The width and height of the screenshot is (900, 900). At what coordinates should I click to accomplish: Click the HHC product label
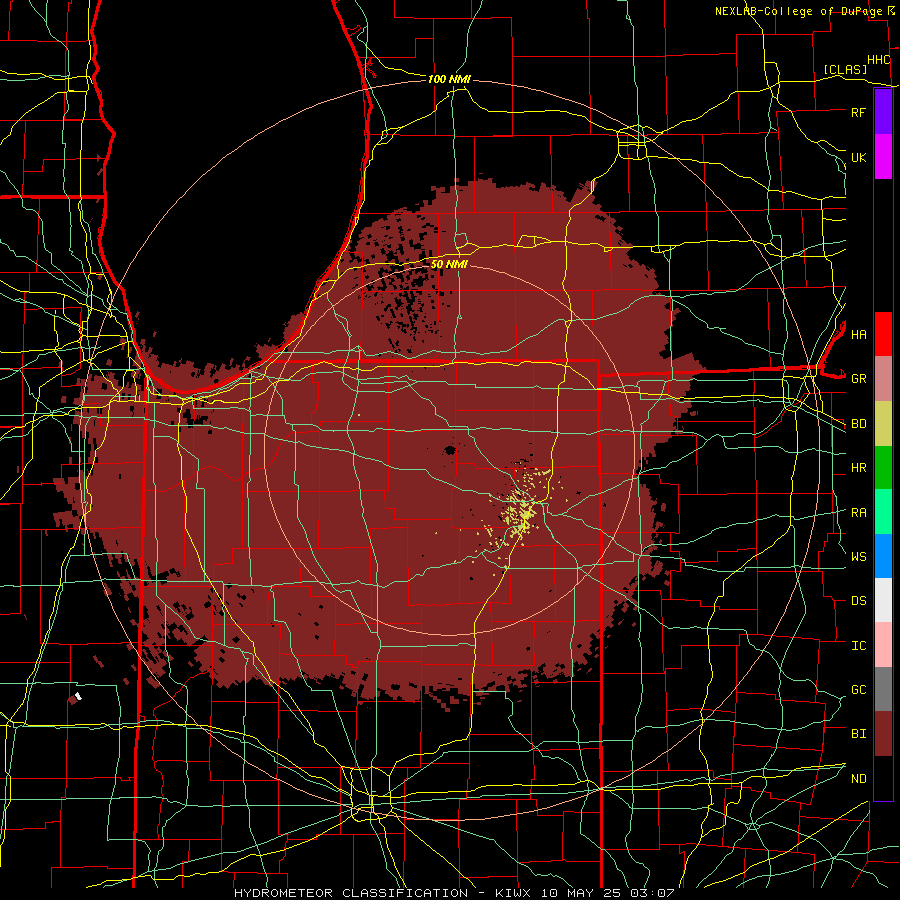click(878, 60)
